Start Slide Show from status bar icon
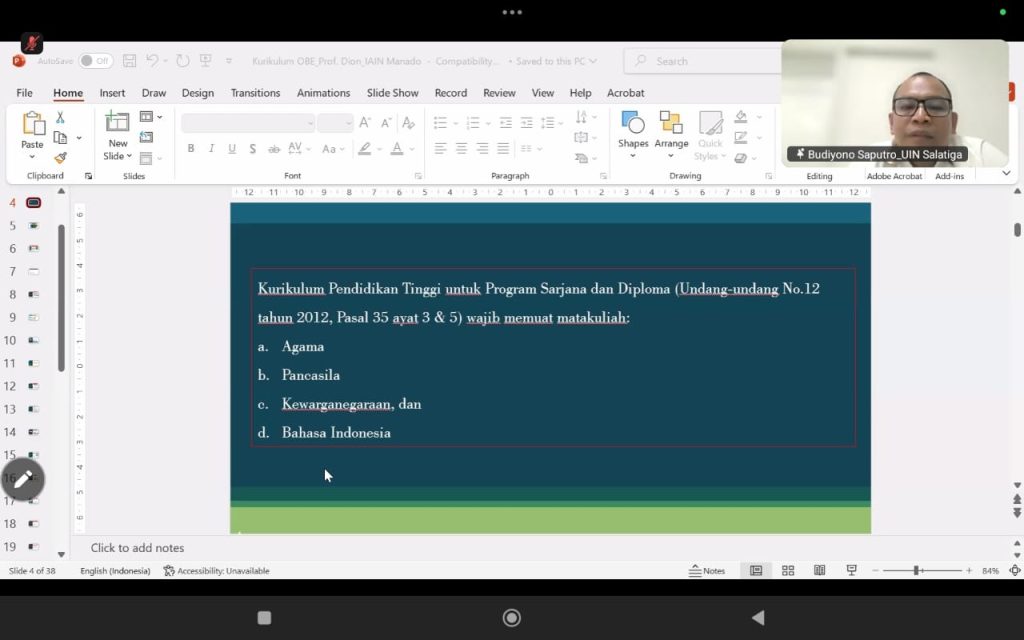This screenshot has width=1024, height=640. [851, 570]
